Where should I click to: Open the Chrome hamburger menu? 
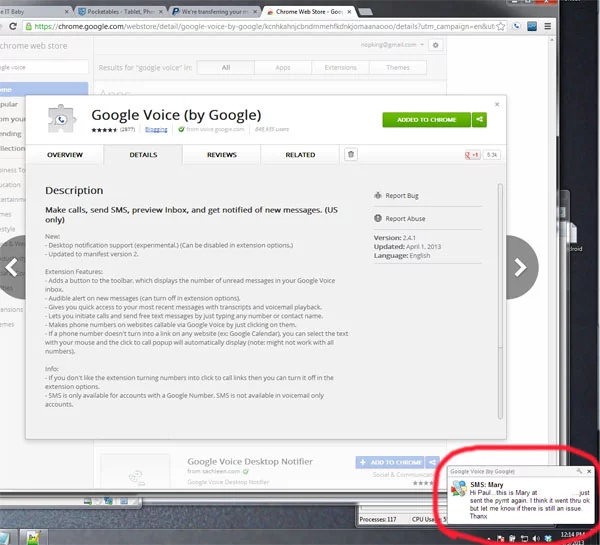click(548, 26)
